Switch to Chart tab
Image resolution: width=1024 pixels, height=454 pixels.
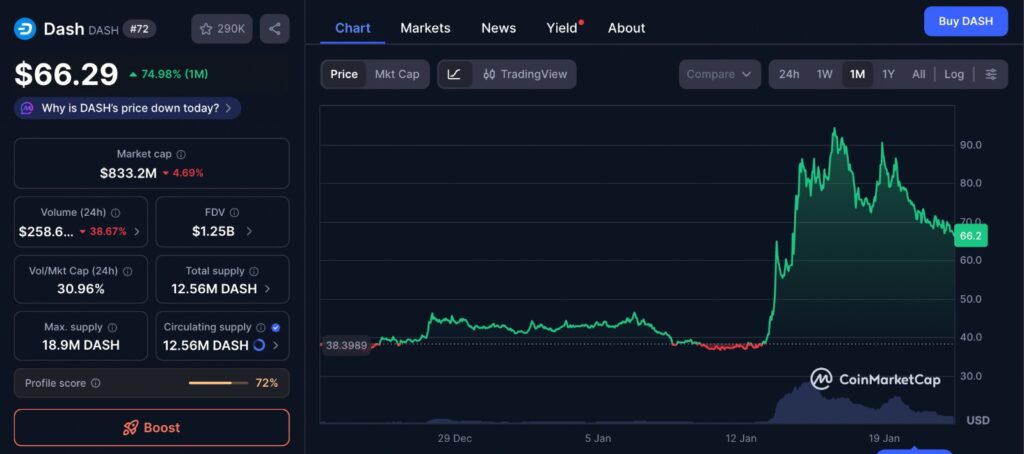coord(353,28)
